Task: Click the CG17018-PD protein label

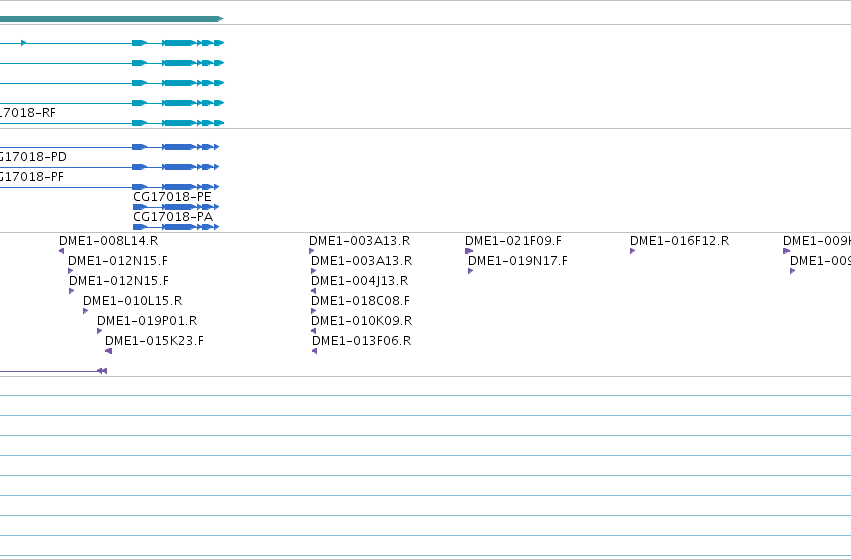Action: click(33, 157)
